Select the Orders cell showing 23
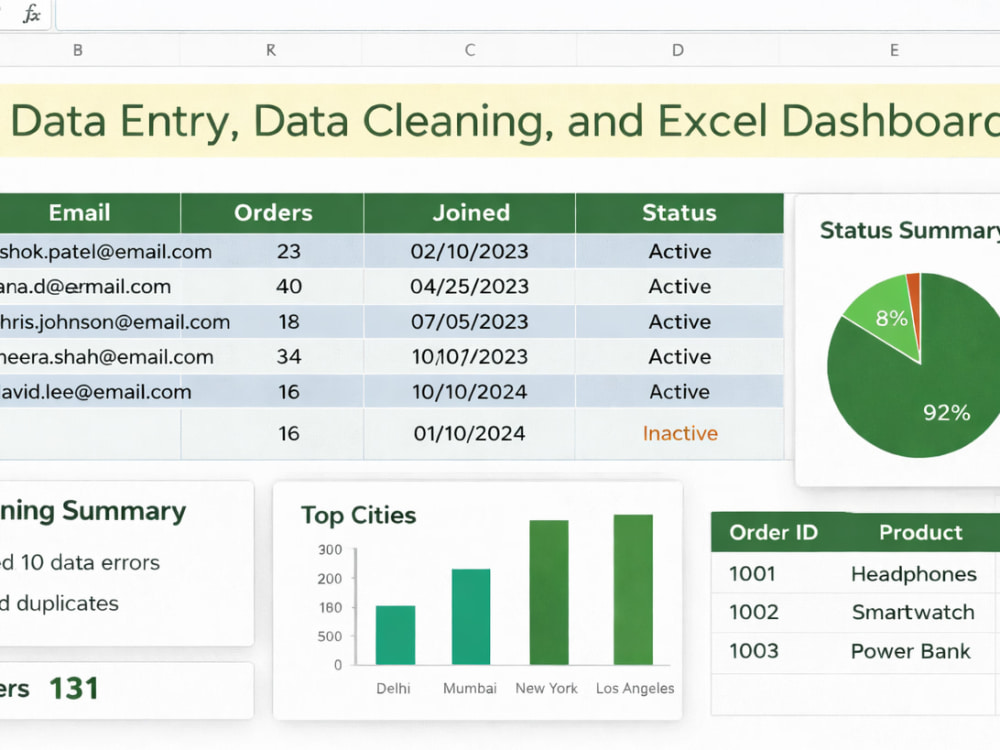This screenshot has height=750, width=1000. (x=288, y=251)
